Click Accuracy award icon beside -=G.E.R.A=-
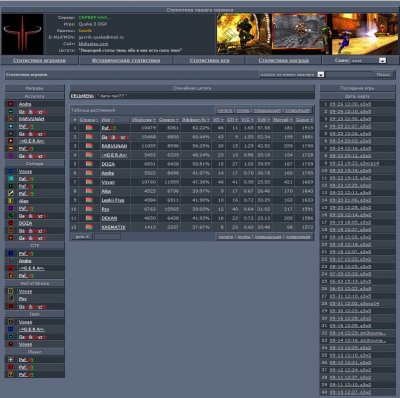Screen dimensions: 400x398 point(11,141)
